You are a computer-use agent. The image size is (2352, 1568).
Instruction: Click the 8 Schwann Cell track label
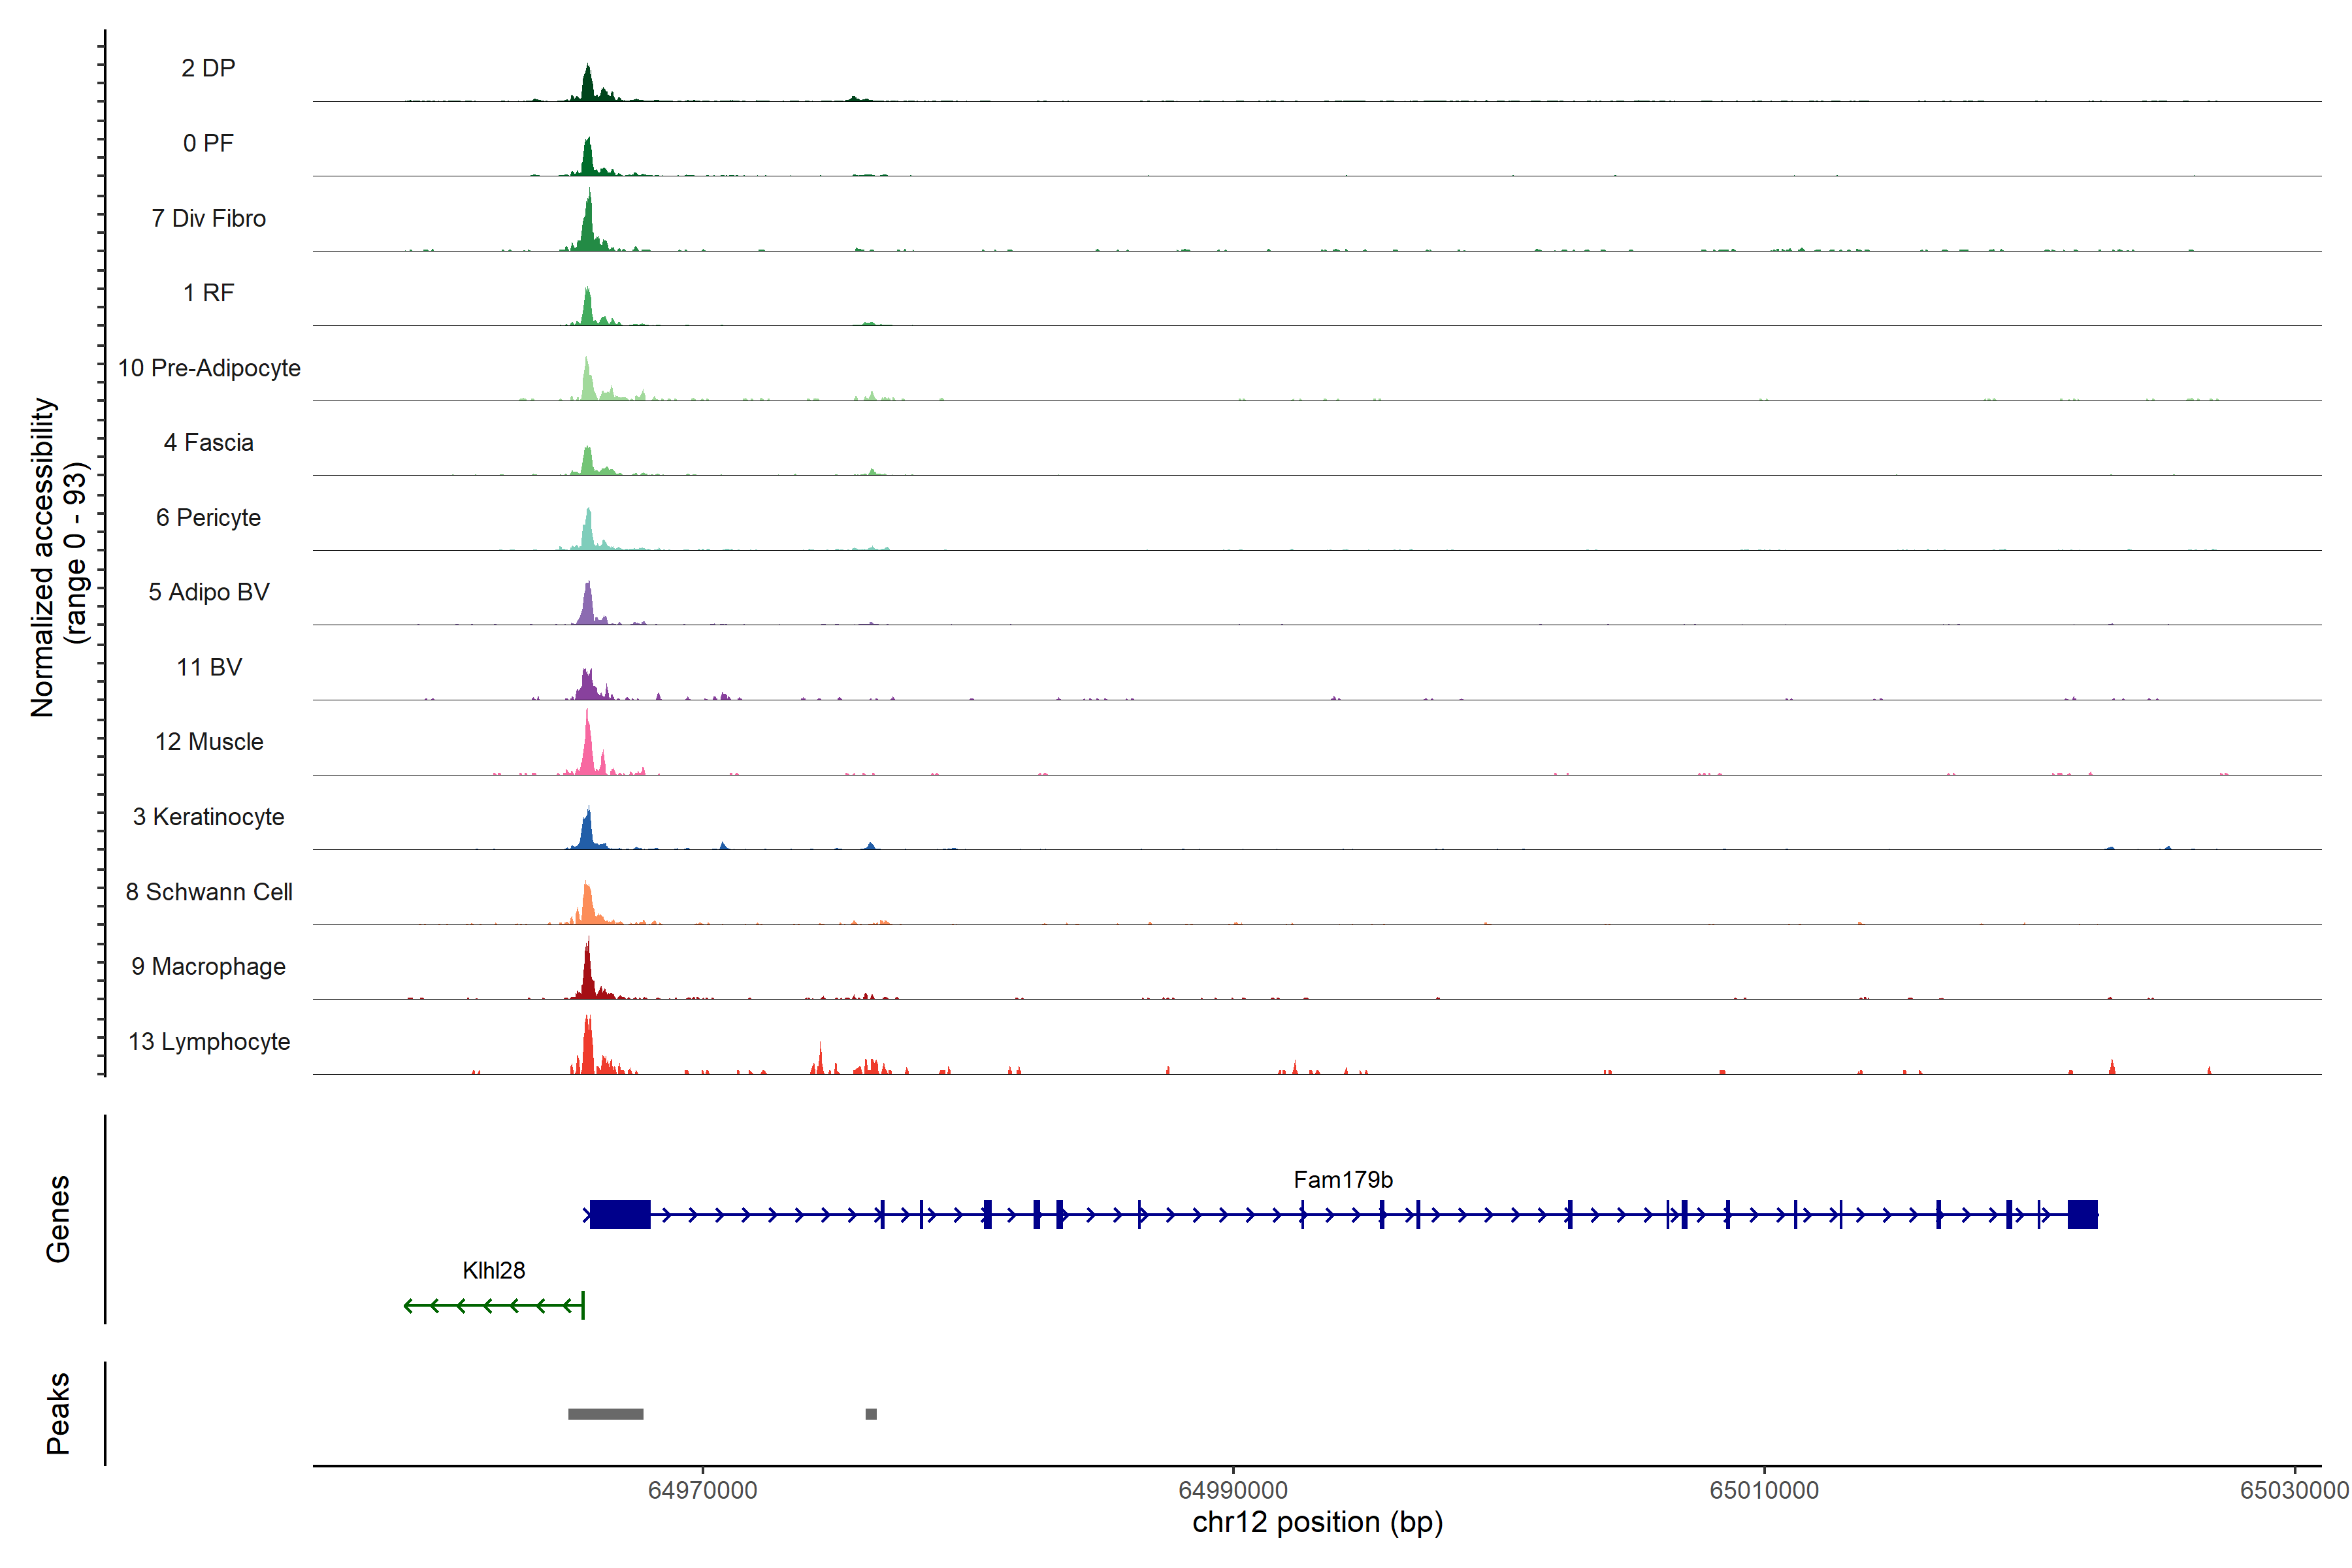point(209,891)
